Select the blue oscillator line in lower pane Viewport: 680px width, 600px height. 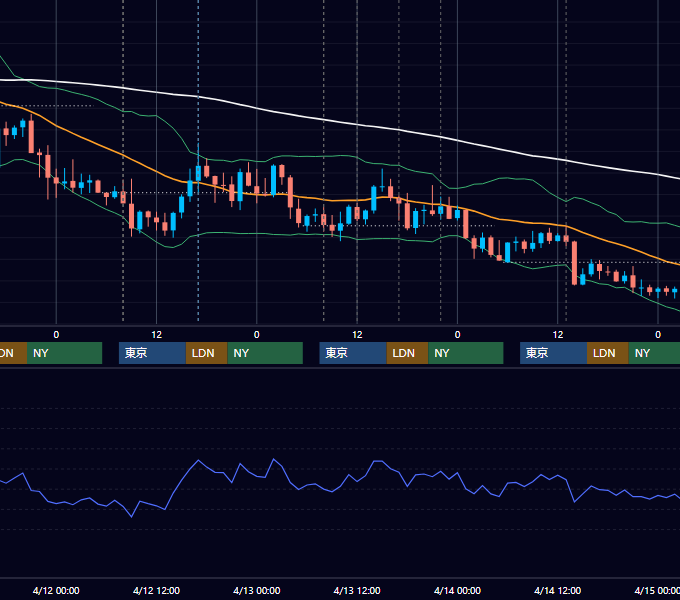click(340, 488)
